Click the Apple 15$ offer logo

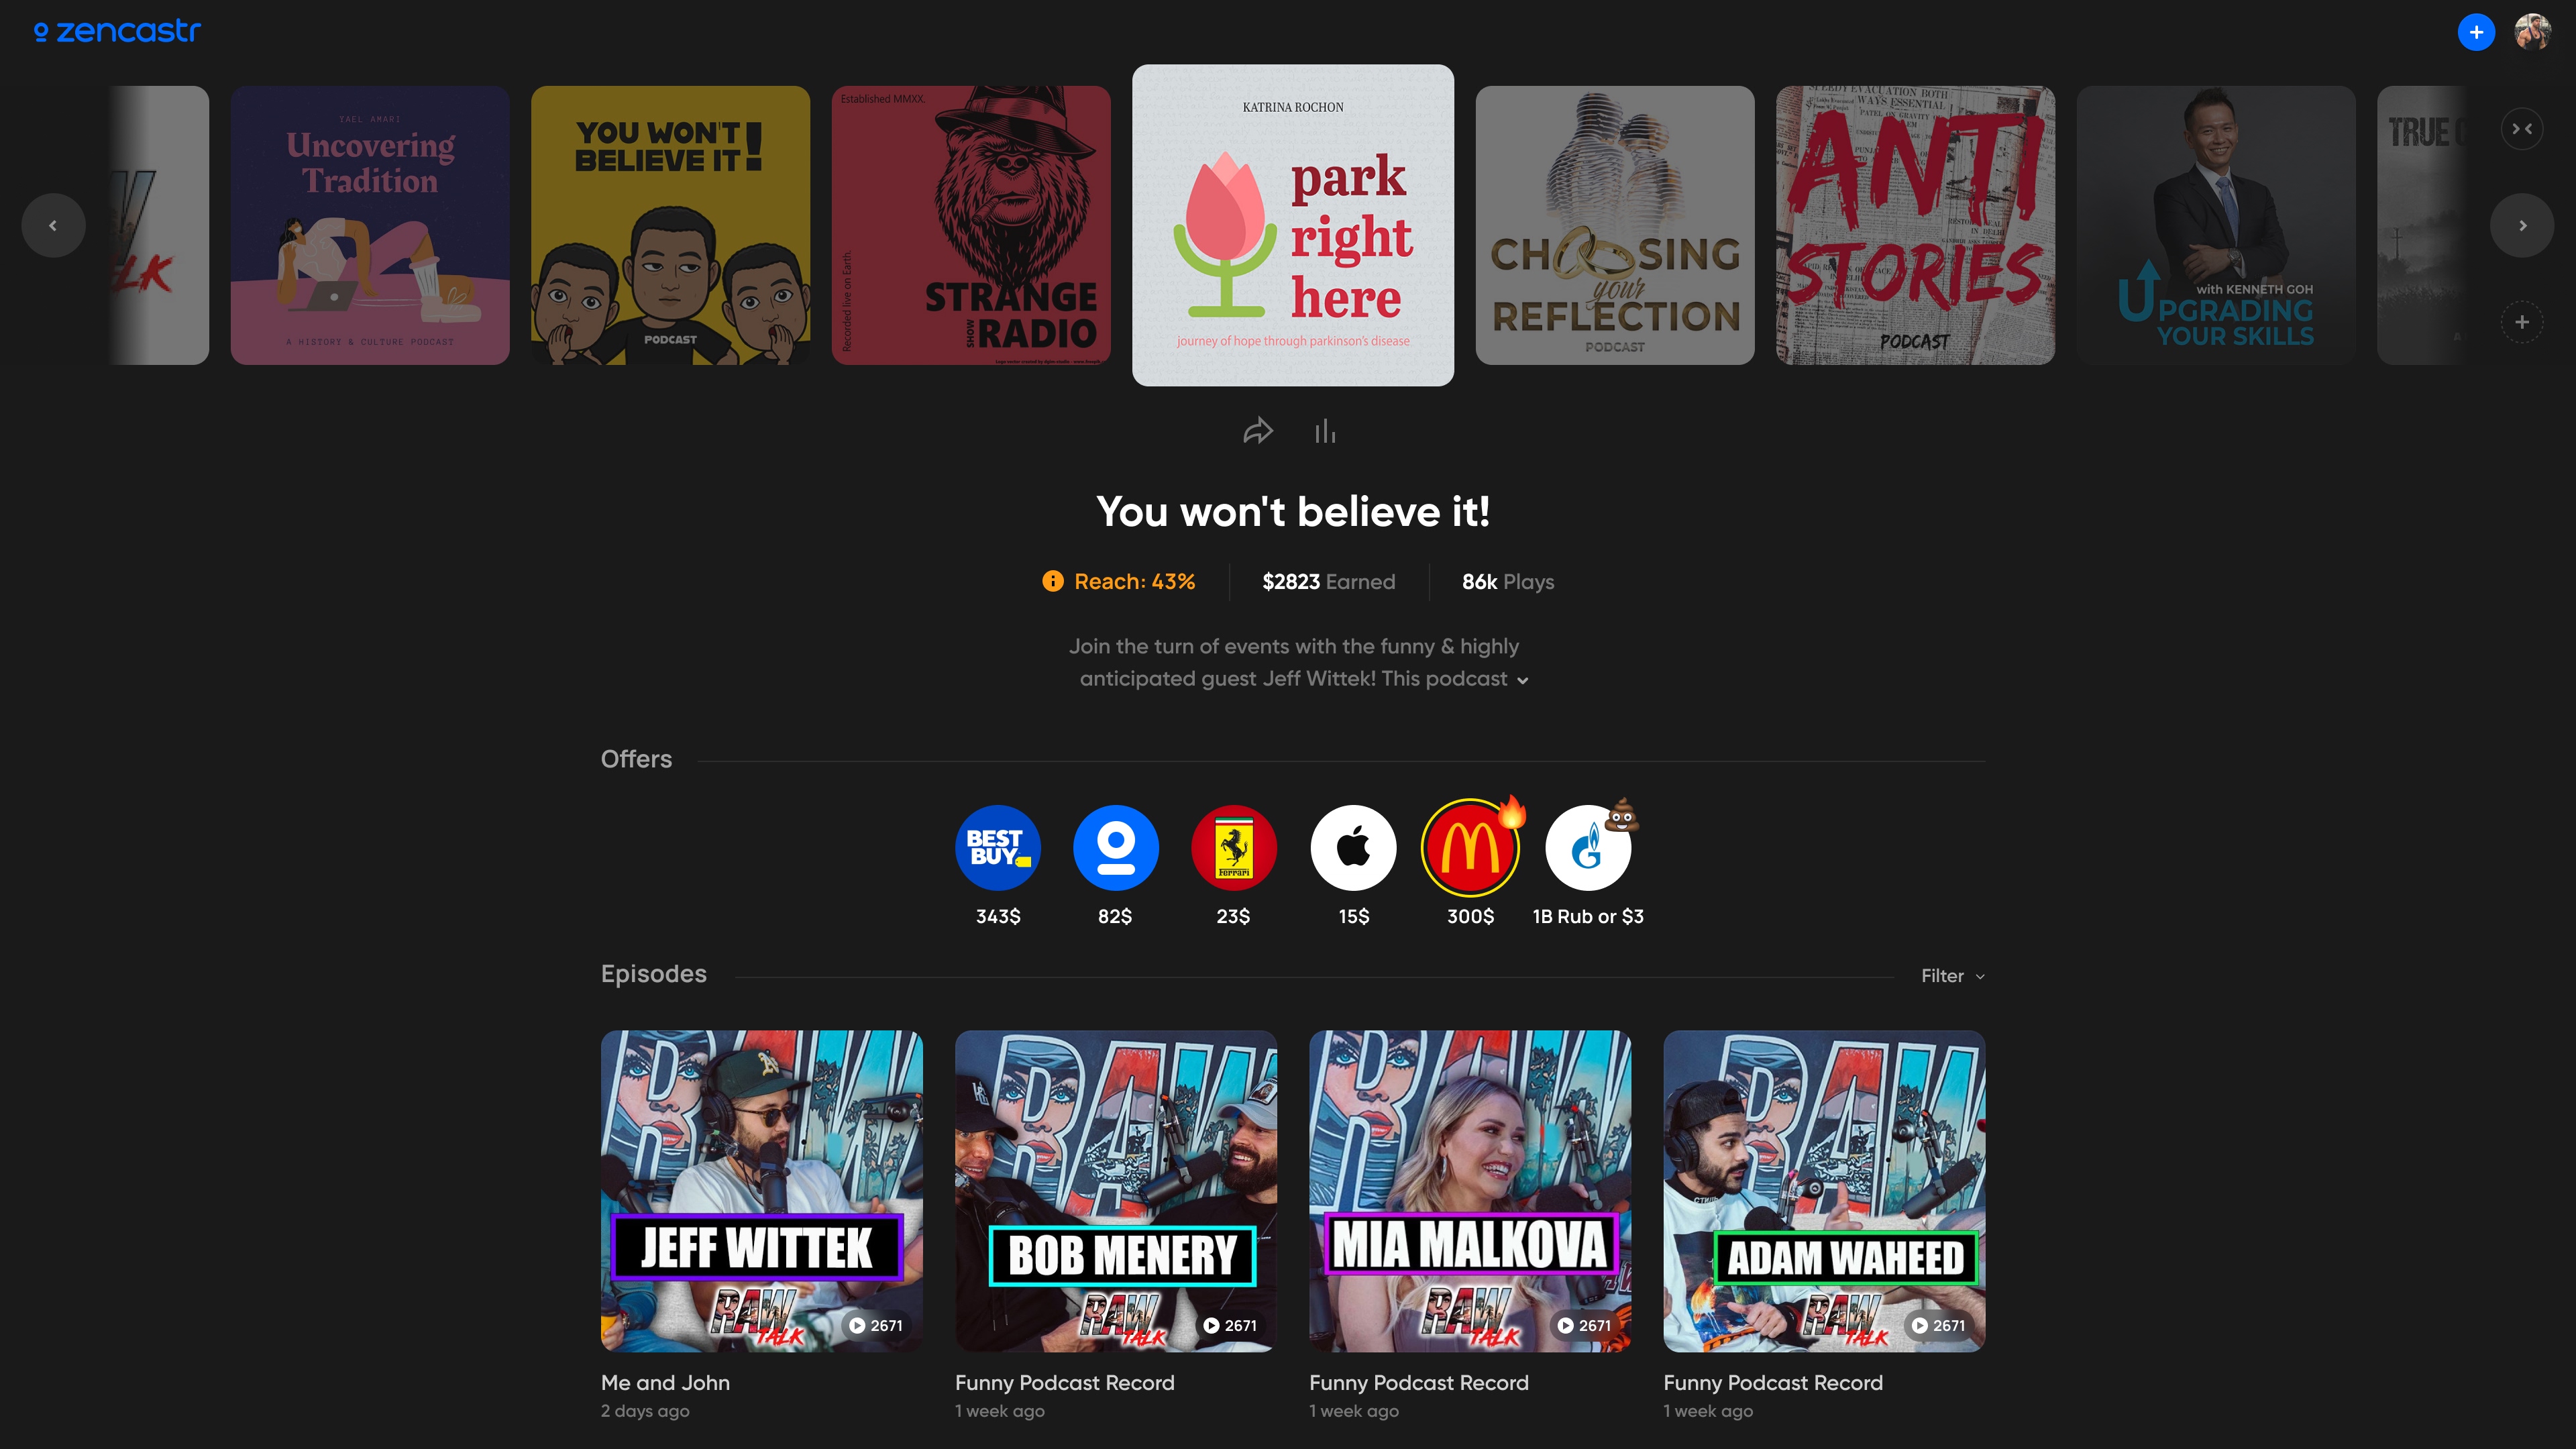coord(1353,848)
